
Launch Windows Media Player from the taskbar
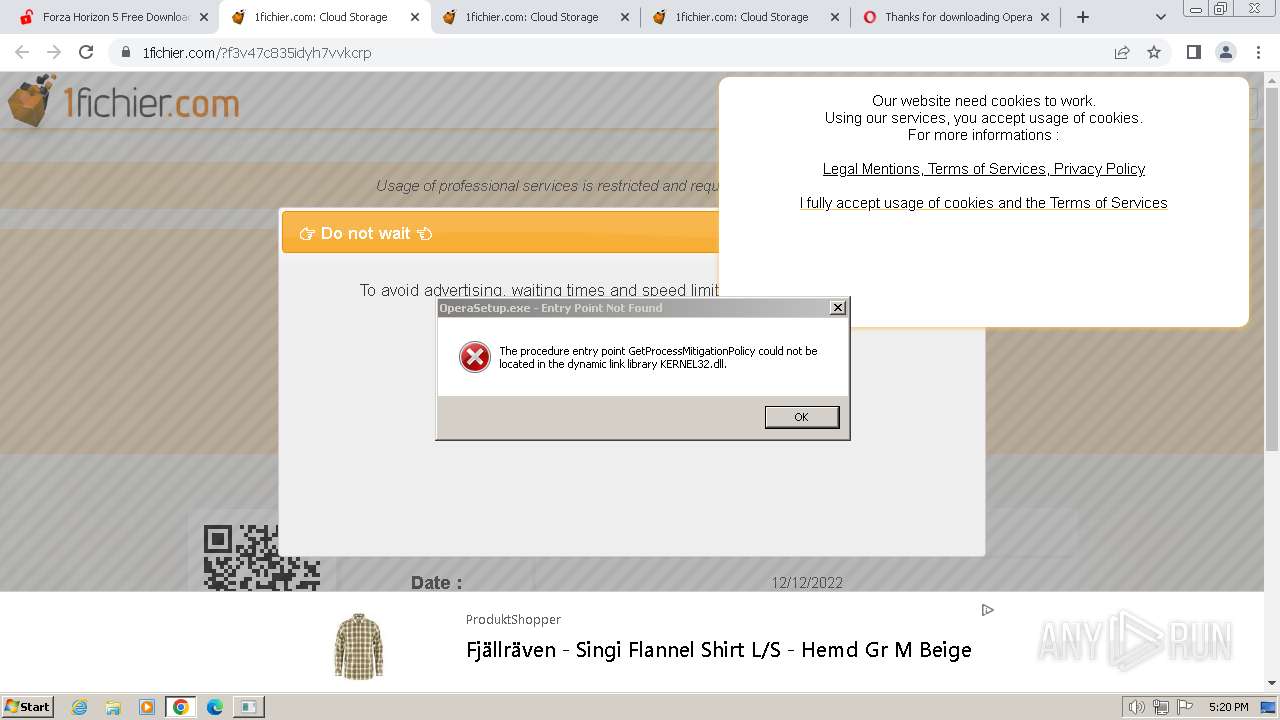pyautogui.click(x=147, y=707)
